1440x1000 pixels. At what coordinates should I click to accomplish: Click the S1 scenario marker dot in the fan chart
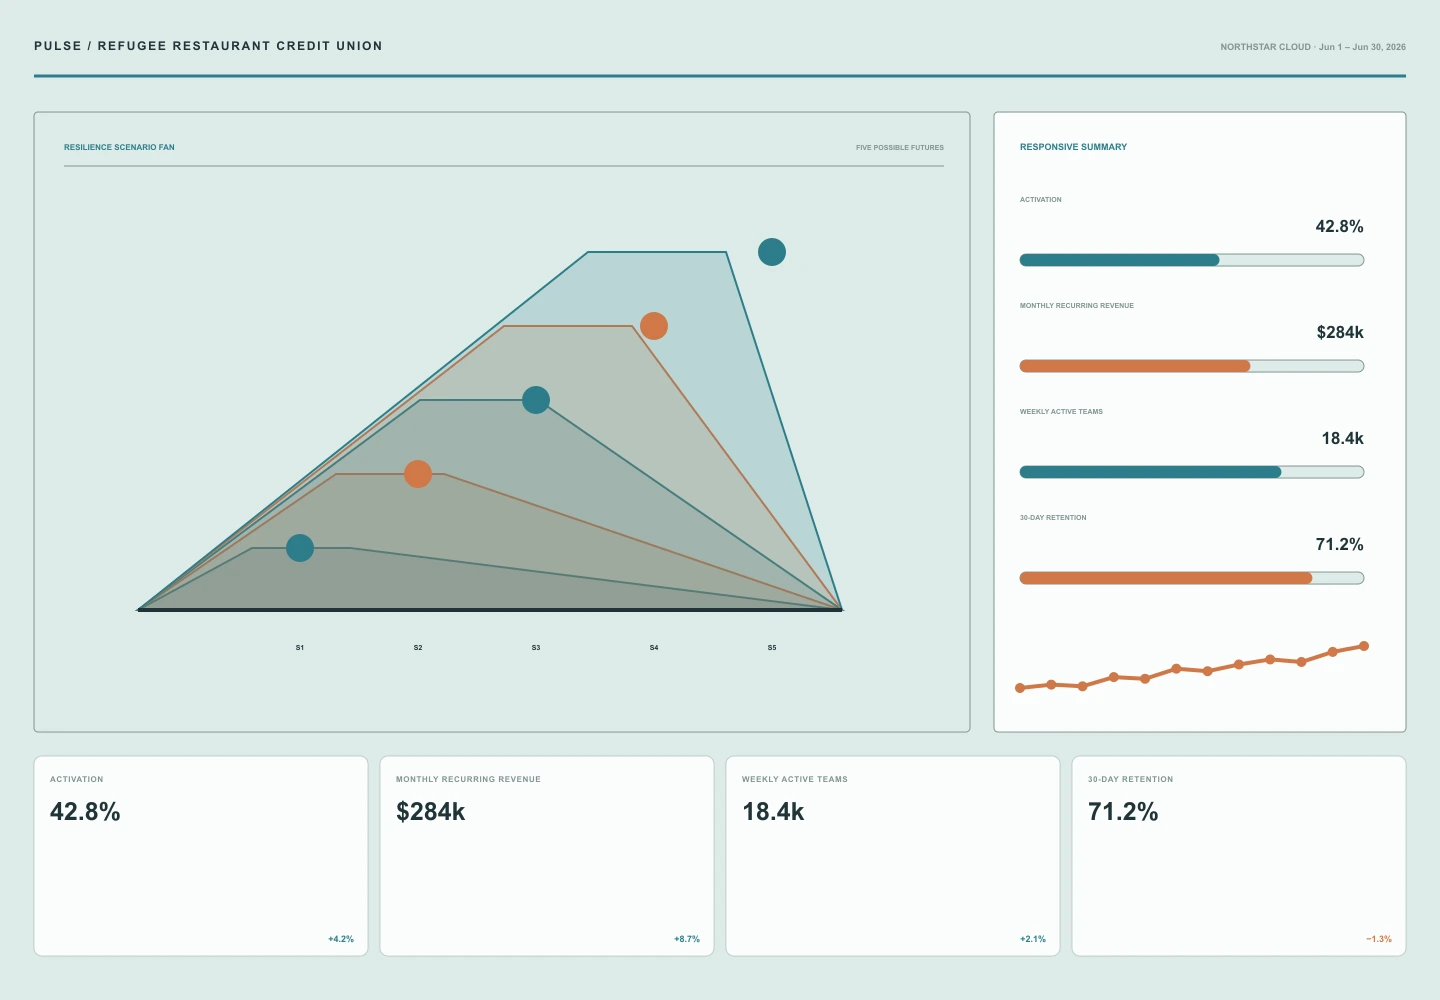(300, 548)
